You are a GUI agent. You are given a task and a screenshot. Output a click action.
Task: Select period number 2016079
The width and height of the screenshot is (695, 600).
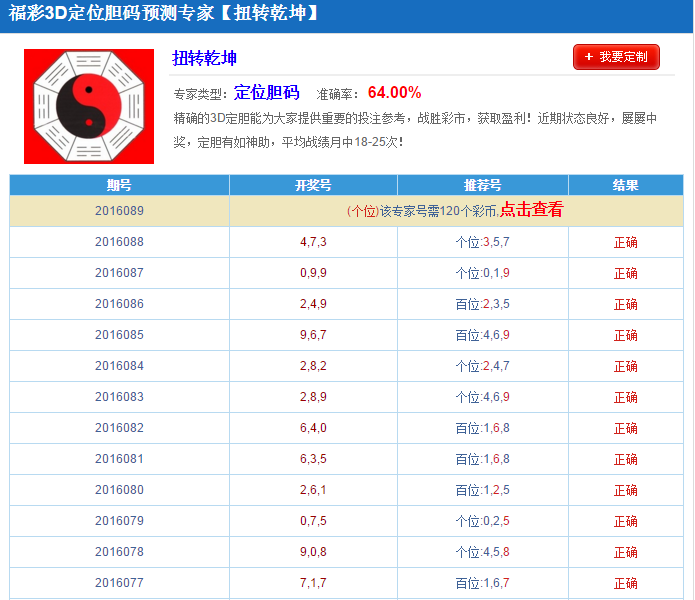(119, 521)
